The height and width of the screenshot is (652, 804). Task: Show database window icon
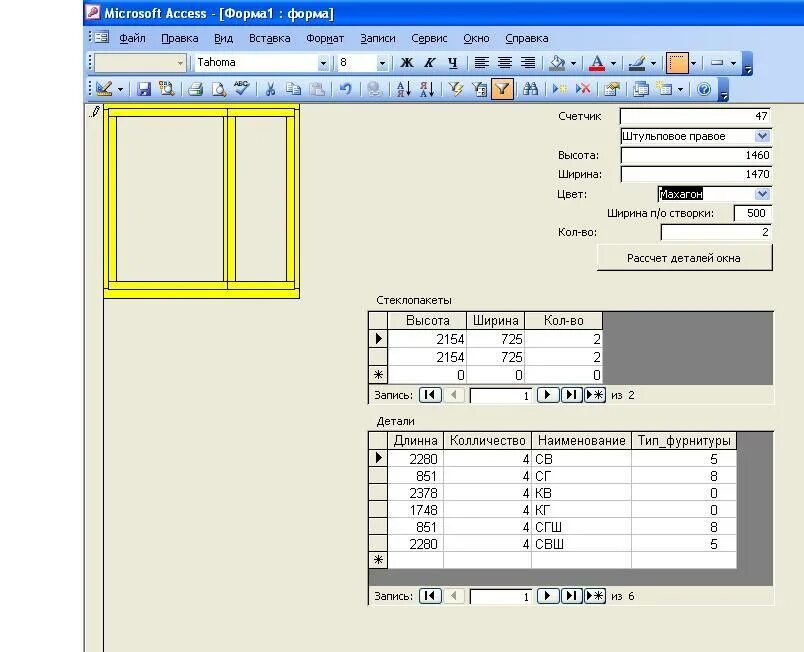640,89
